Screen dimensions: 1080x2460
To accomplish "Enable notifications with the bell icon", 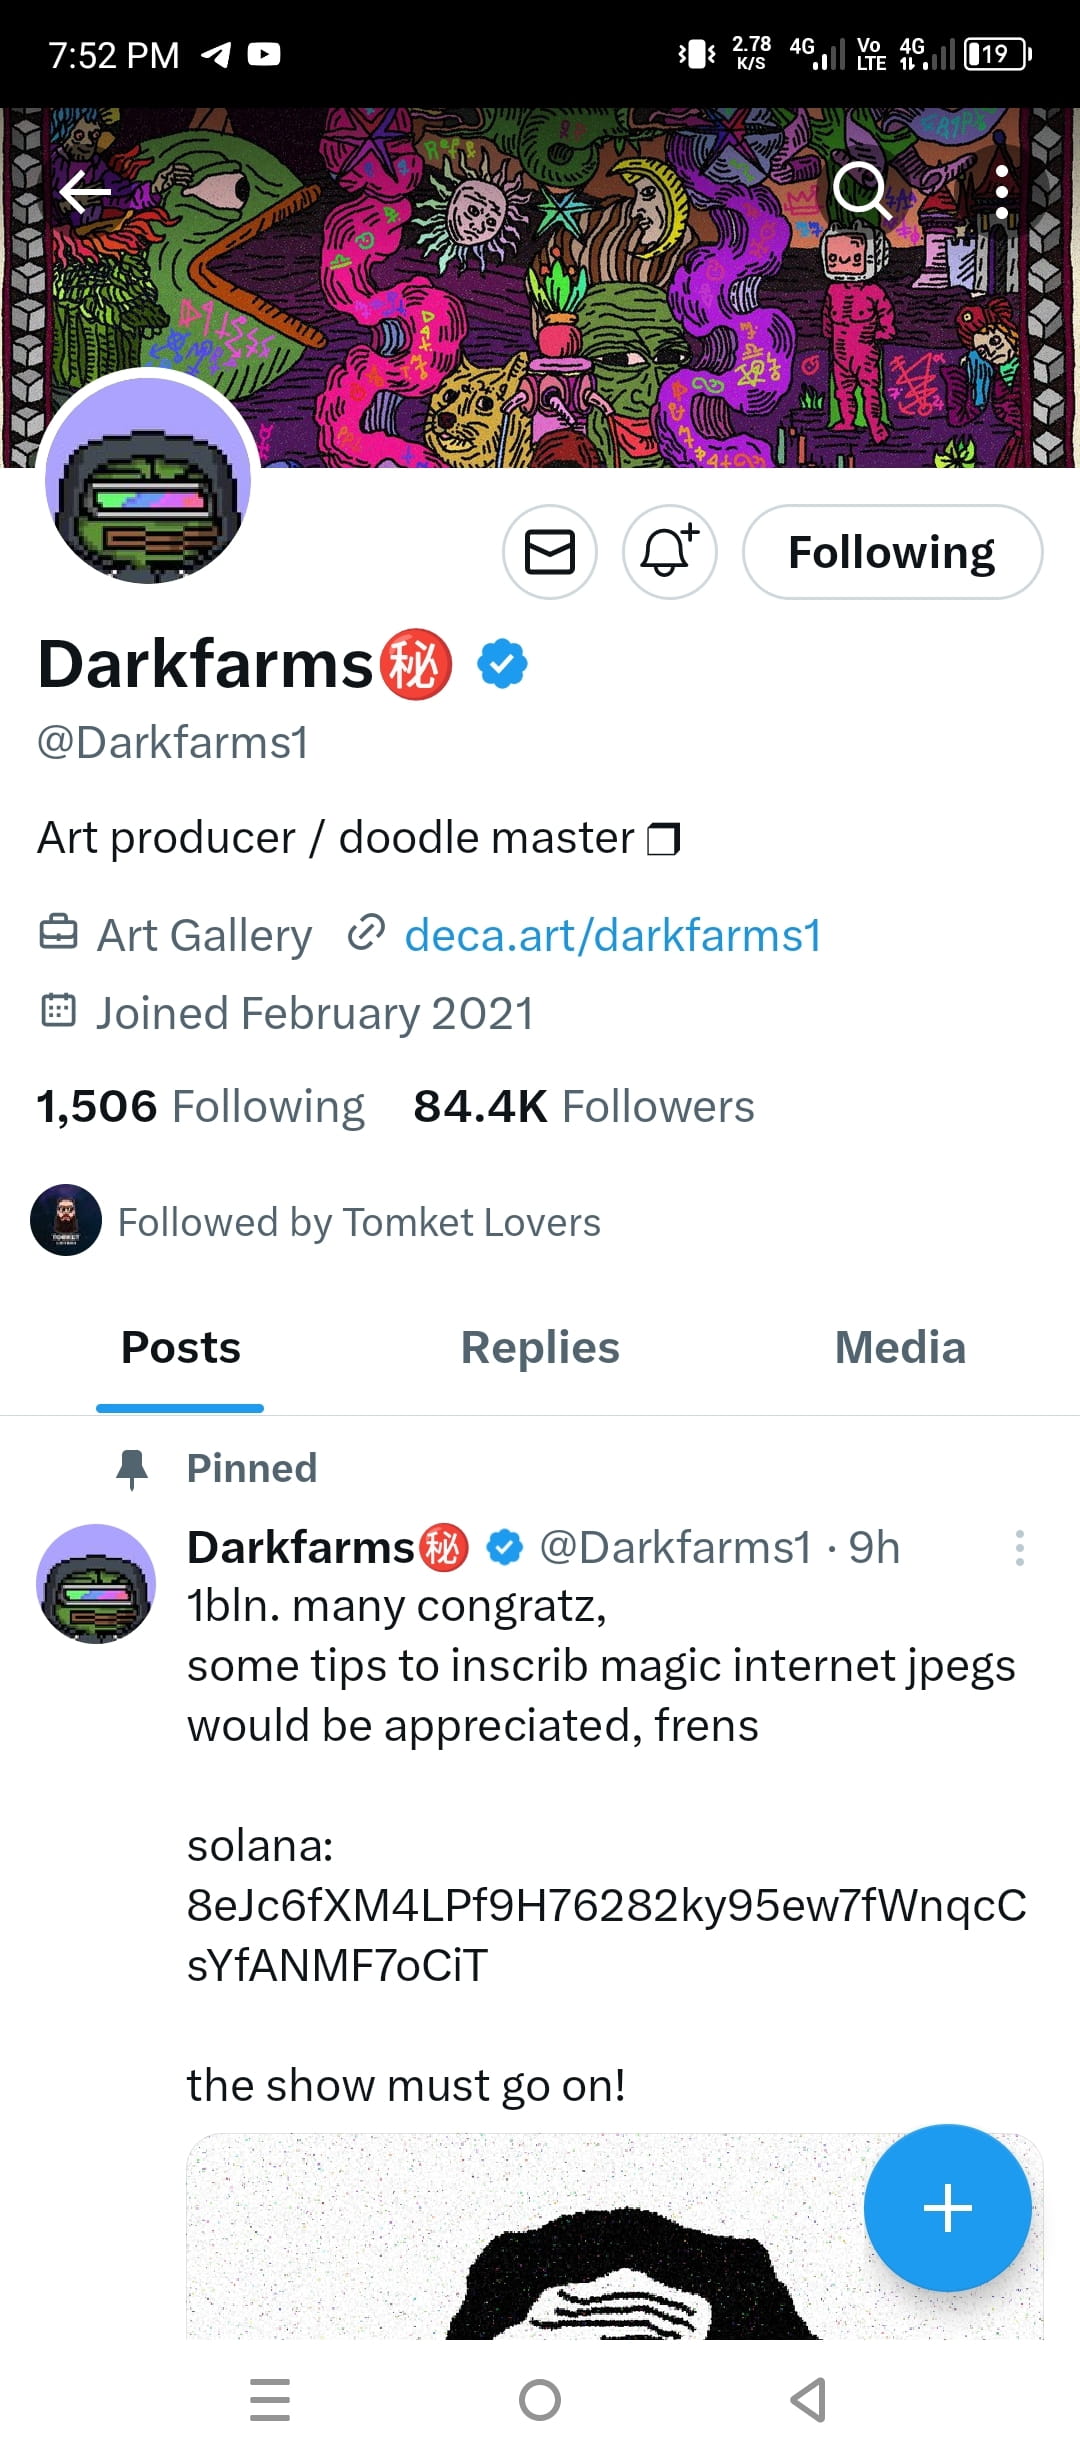I will [668, 552].
